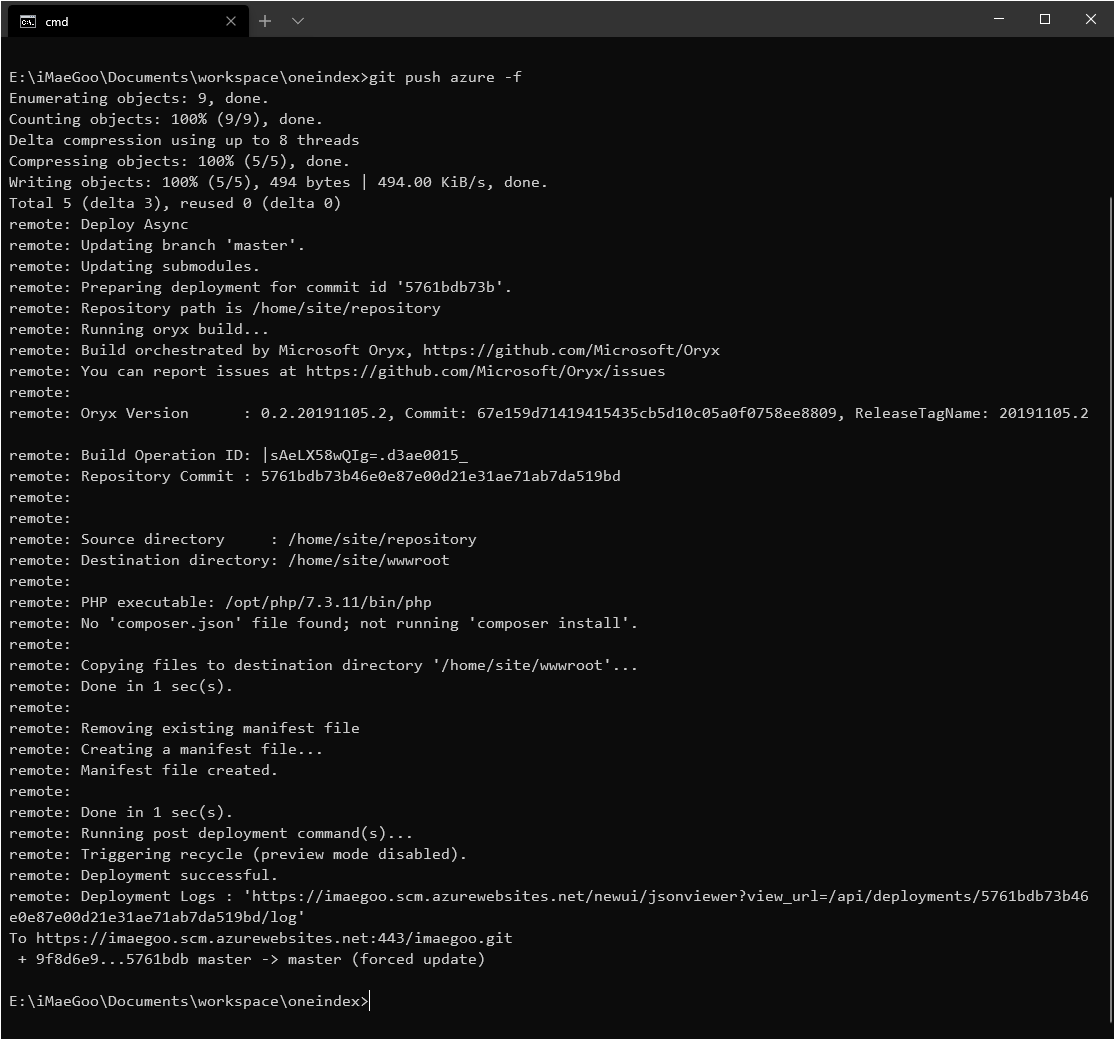Screen dimensions: 1115x1040
Task: Open a new tab with the plus button
Action: (x=265, y=21)
